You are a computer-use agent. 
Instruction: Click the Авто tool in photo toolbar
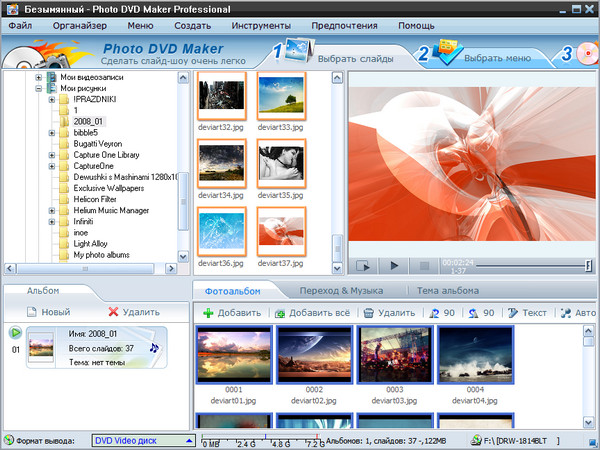[579, 313]
